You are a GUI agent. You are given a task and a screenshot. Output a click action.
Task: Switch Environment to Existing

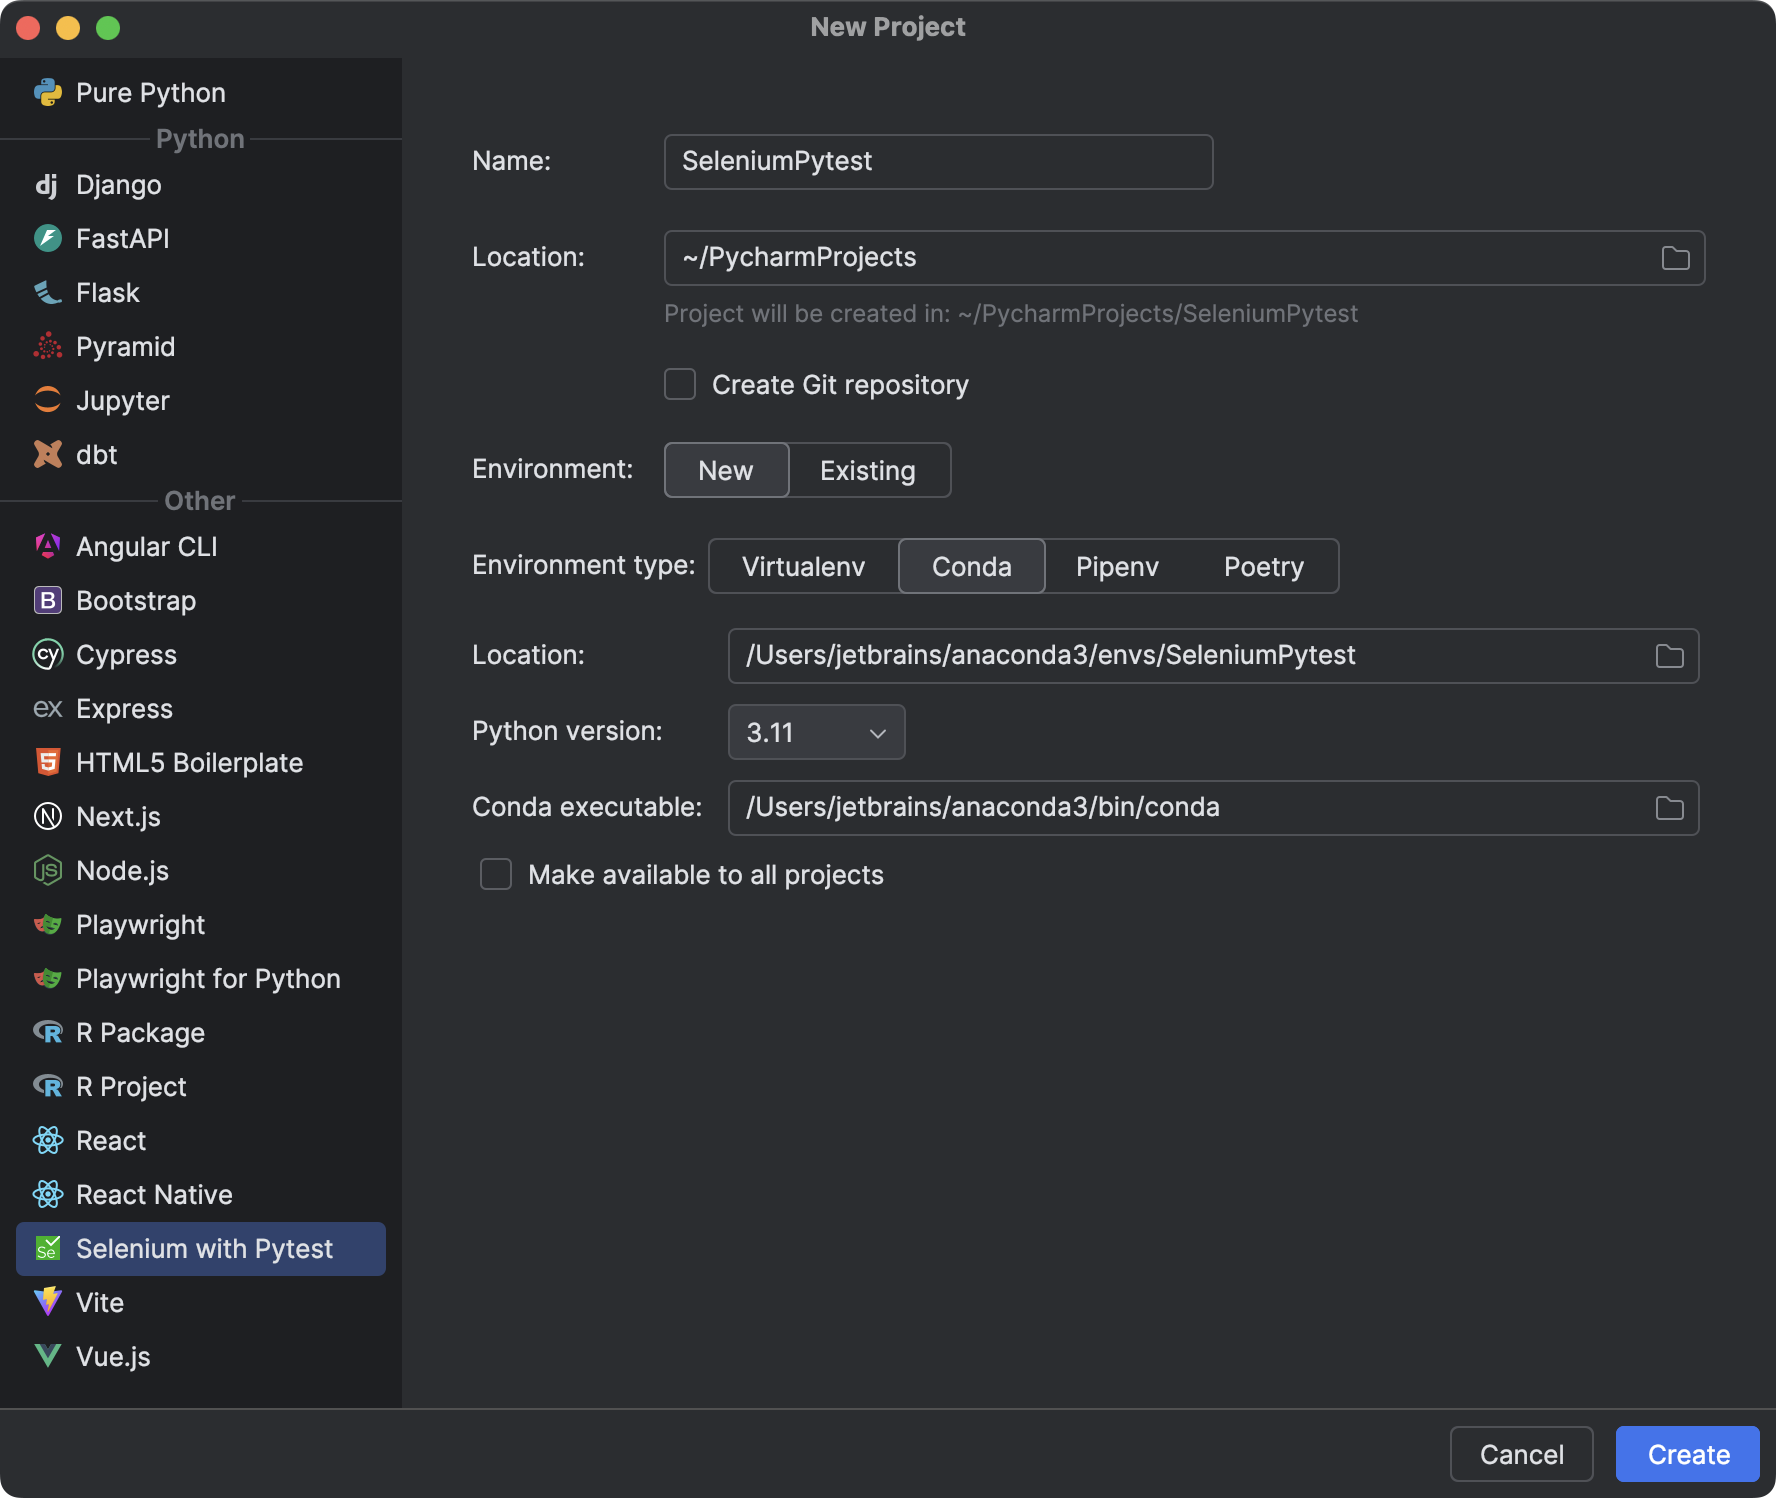867,470
